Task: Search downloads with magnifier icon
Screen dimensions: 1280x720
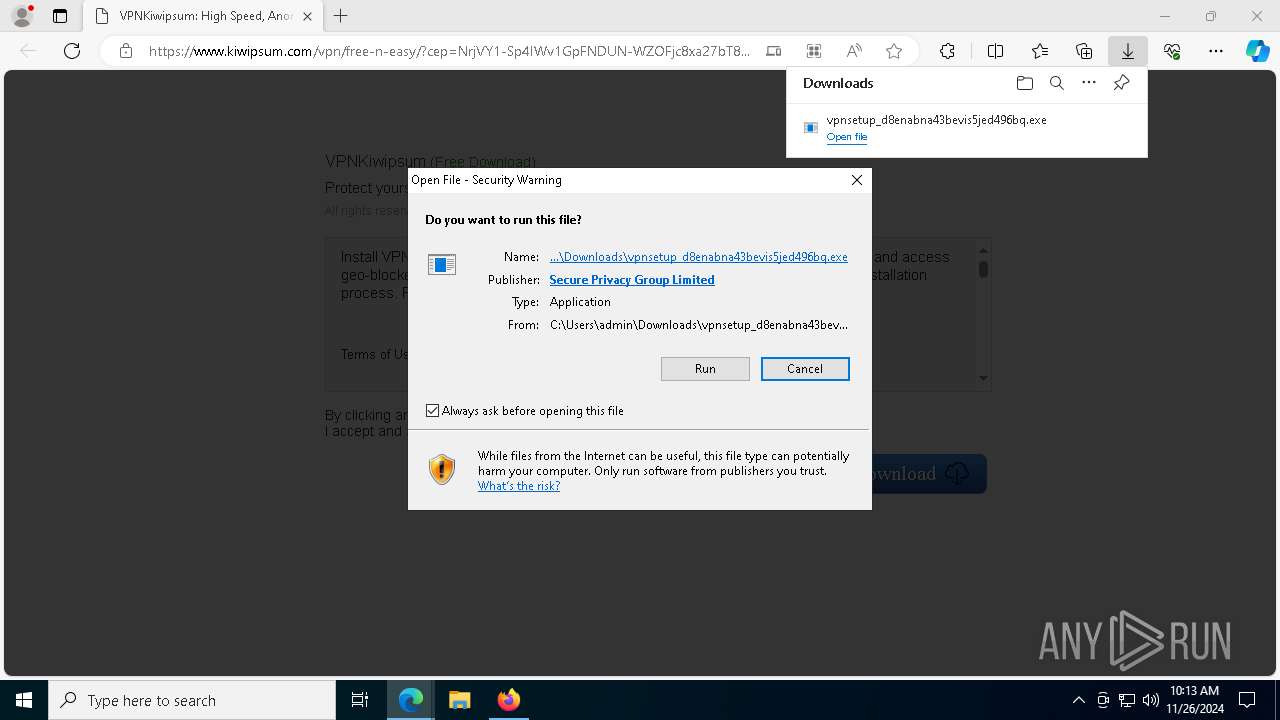Action: tap(1057, 83)
